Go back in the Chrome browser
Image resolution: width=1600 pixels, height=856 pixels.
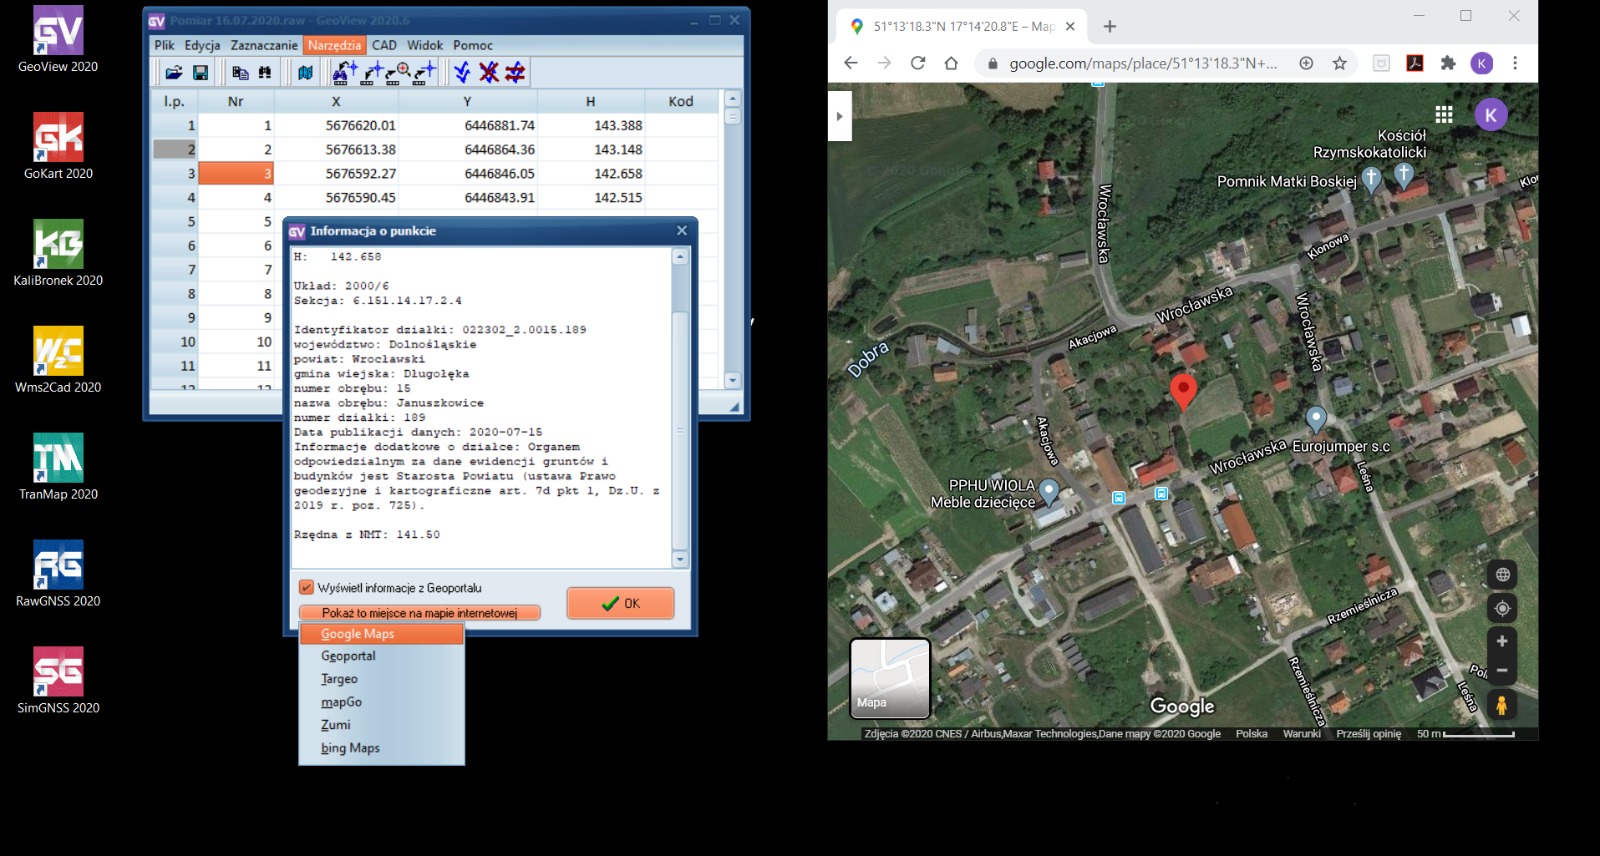851,63
